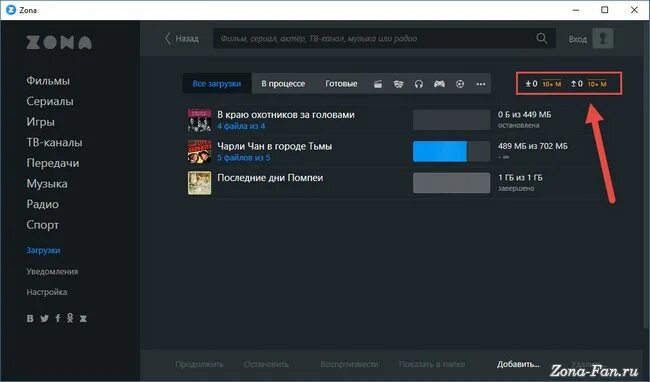Viewport: 650px width, 382px height.
Task: Click the 4 файла из 4 link
Action: point(241,126)
